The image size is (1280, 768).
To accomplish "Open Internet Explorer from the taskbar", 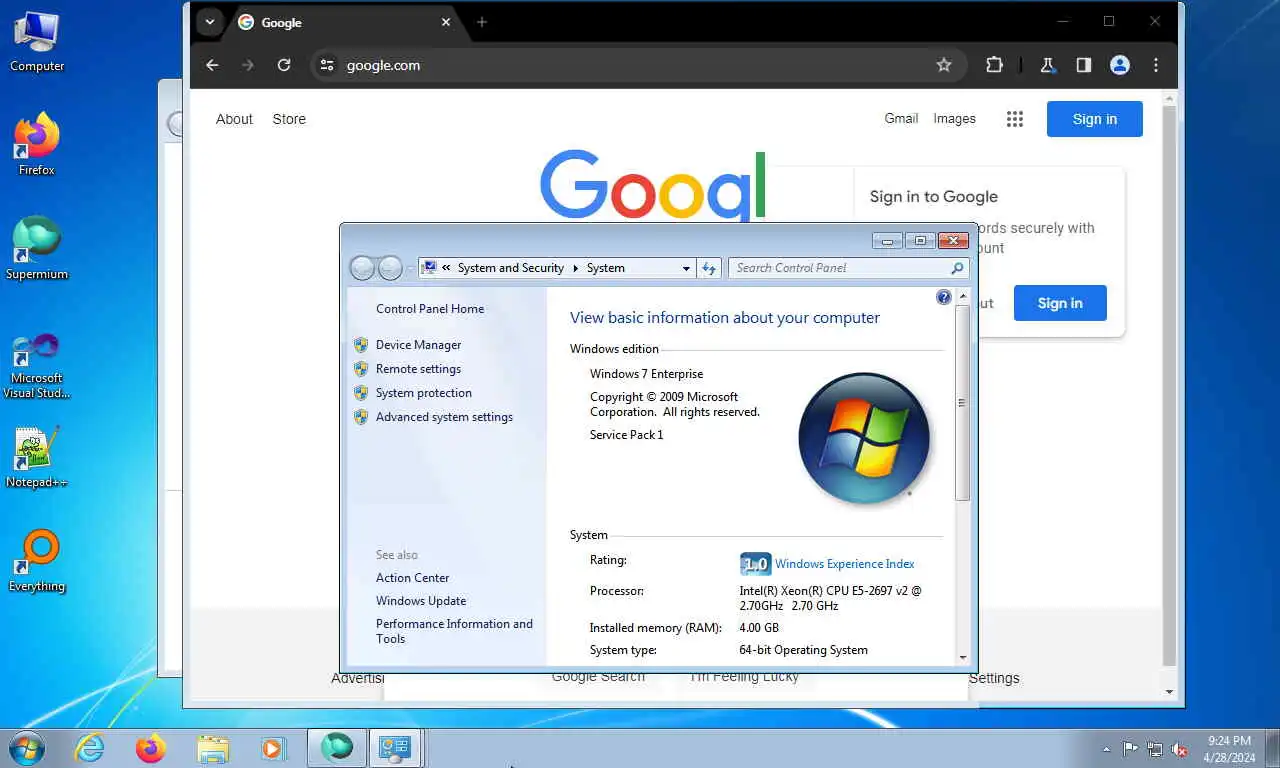I will tap(90, 748).
